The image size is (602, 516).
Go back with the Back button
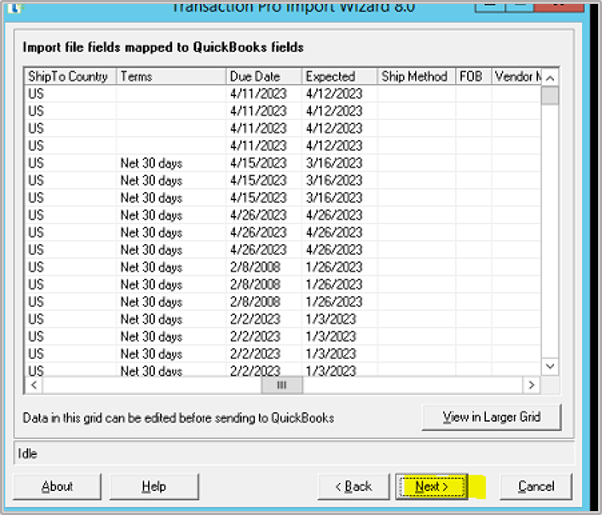354,486
